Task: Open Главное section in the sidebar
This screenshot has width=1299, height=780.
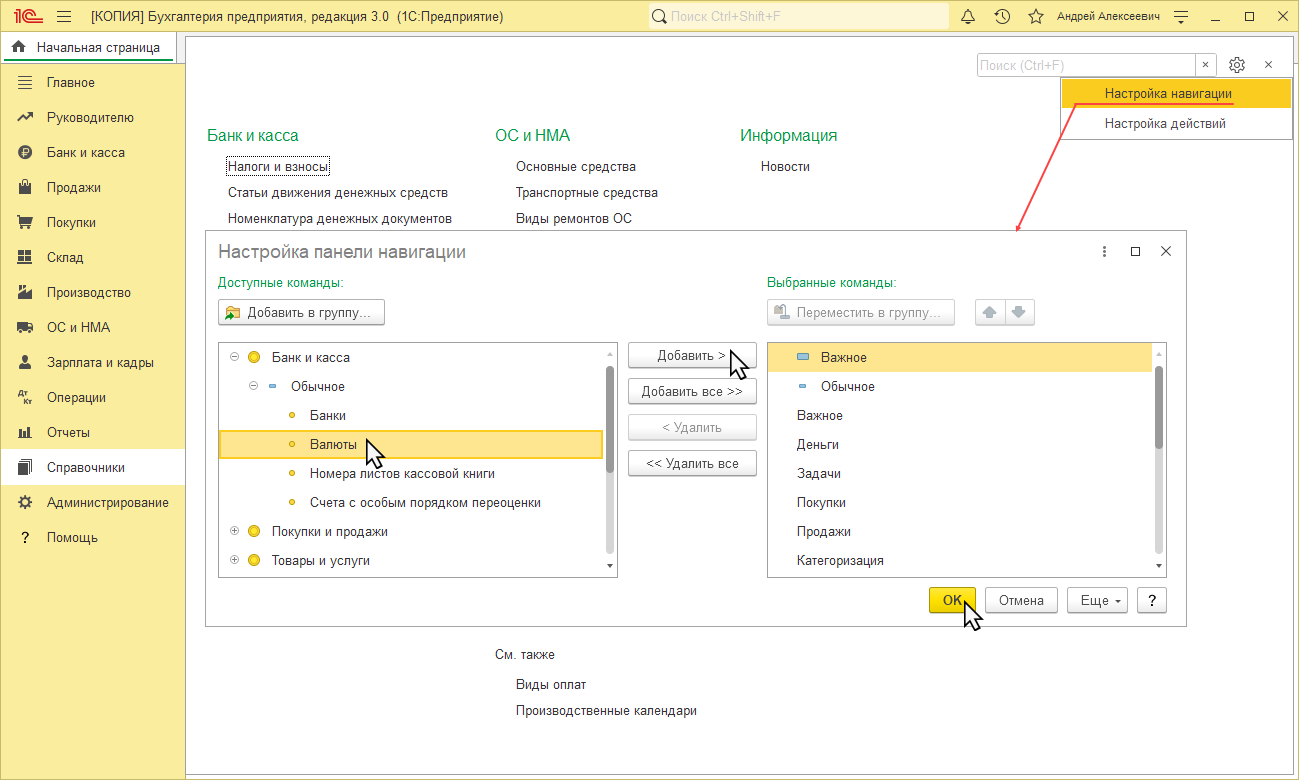Action: coord(92,82)
